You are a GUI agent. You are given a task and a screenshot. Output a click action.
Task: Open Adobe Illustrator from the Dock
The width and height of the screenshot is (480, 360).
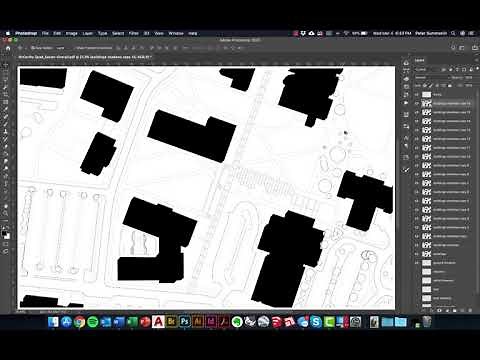click(x=198, y=322)
